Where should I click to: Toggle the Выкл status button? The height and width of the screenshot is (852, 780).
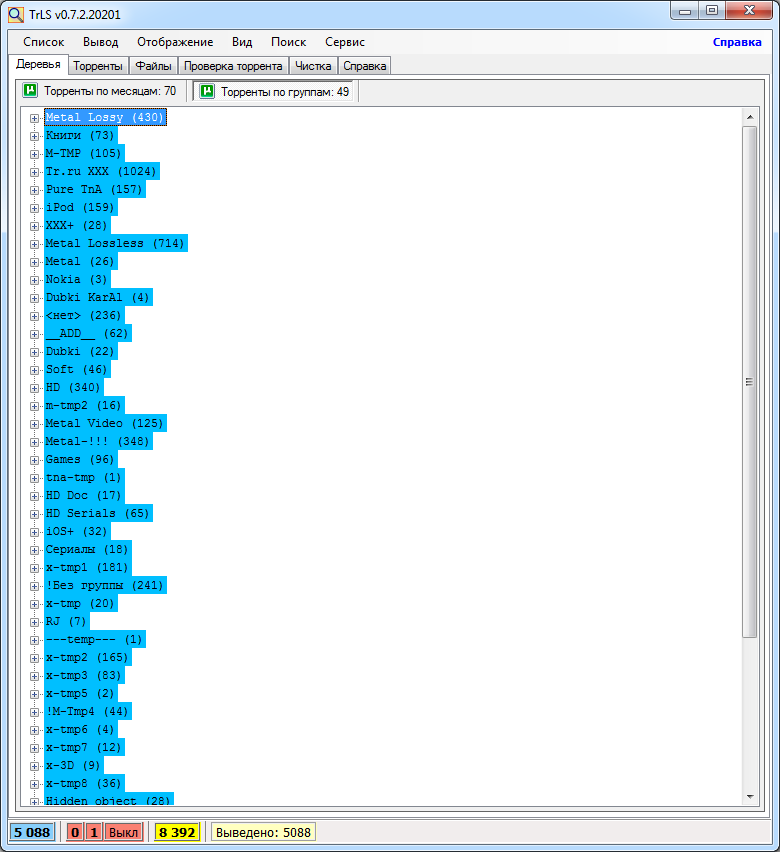click(x=123, y=832)
